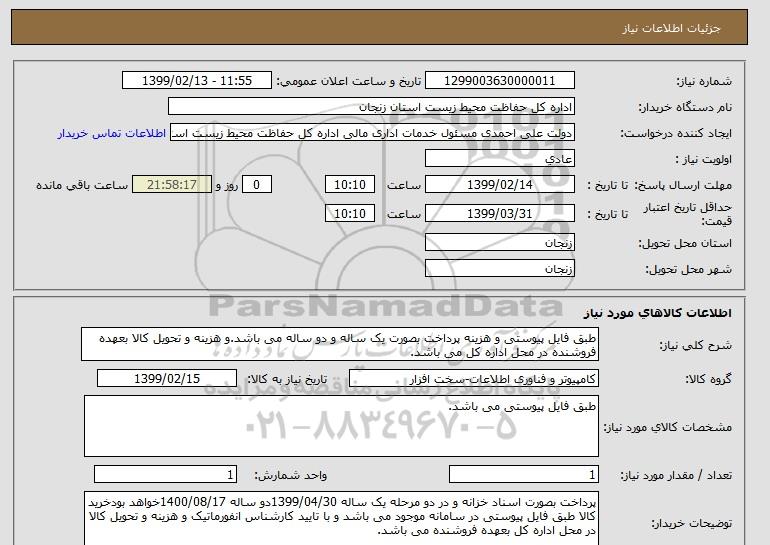Click the تاریخ و ساعت اعلان عمومی label

[x=349, y=81]
